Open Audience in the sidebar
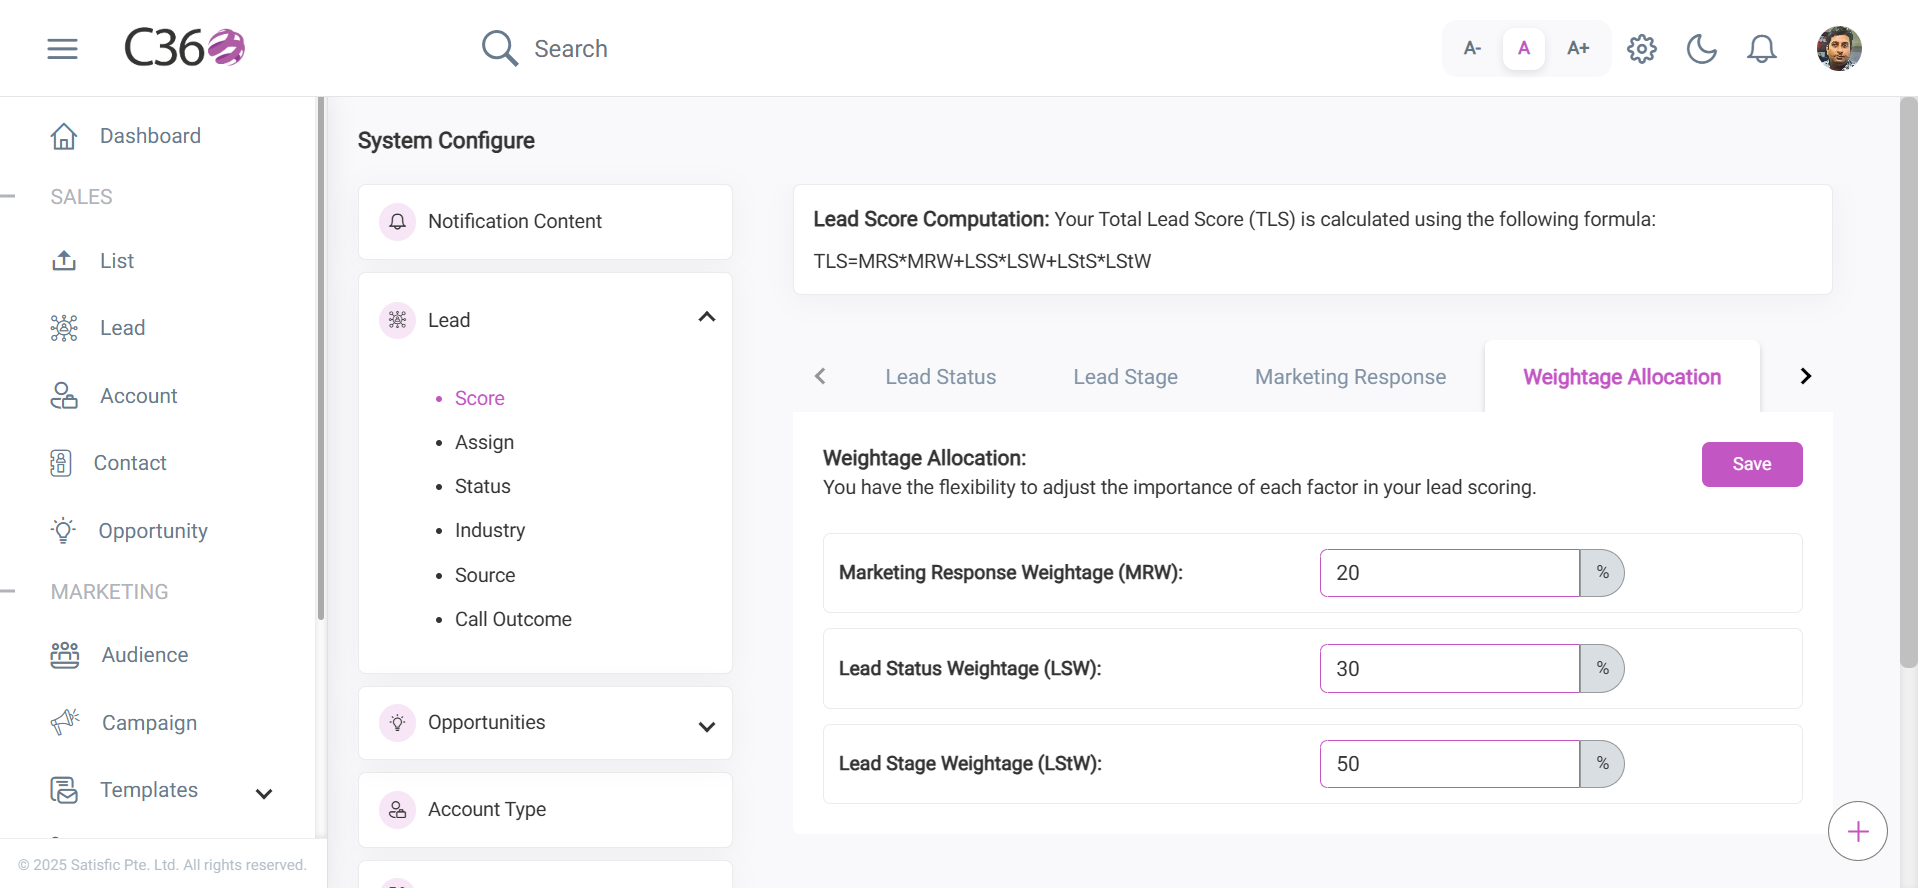The width and height of the screenshot is (1918, 888). (145, 655)
